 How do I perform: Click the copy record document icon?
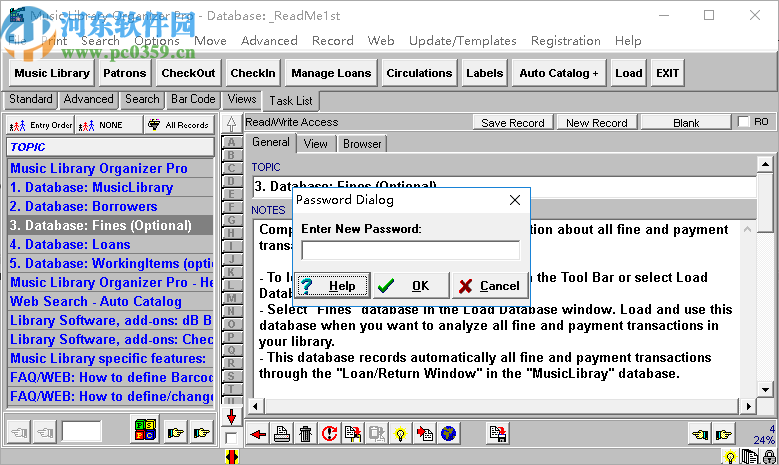point(353,434)
